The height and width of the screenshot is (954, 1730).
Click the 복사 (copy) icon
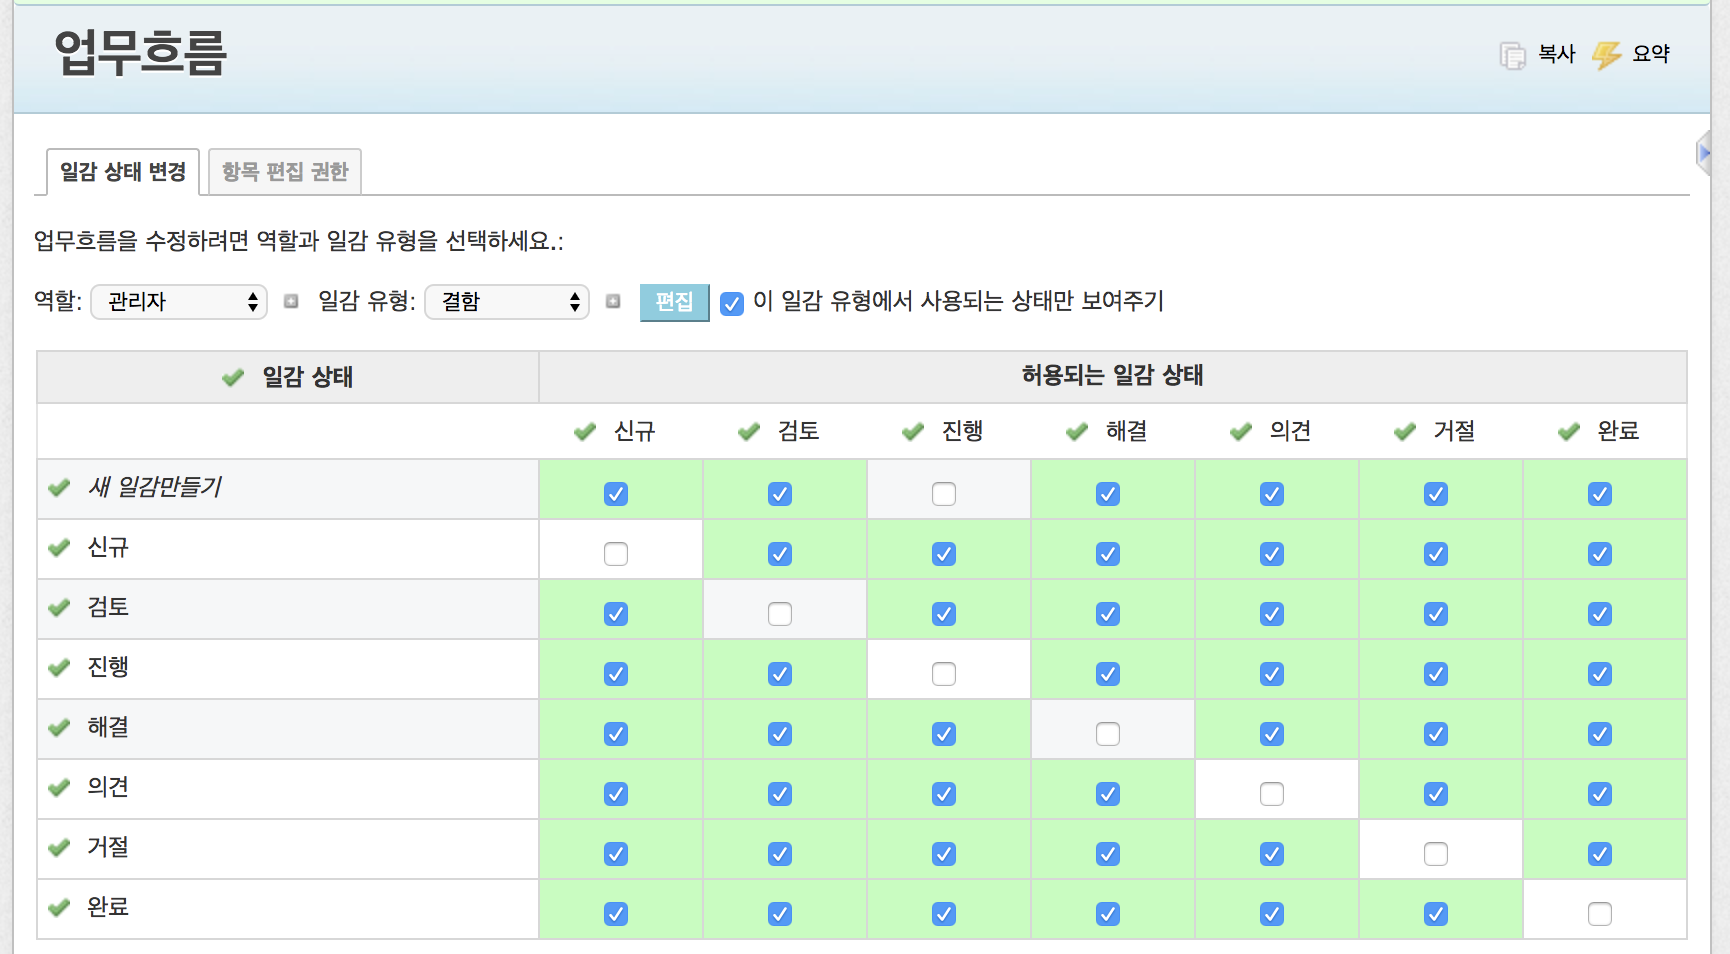(1512, 55)
